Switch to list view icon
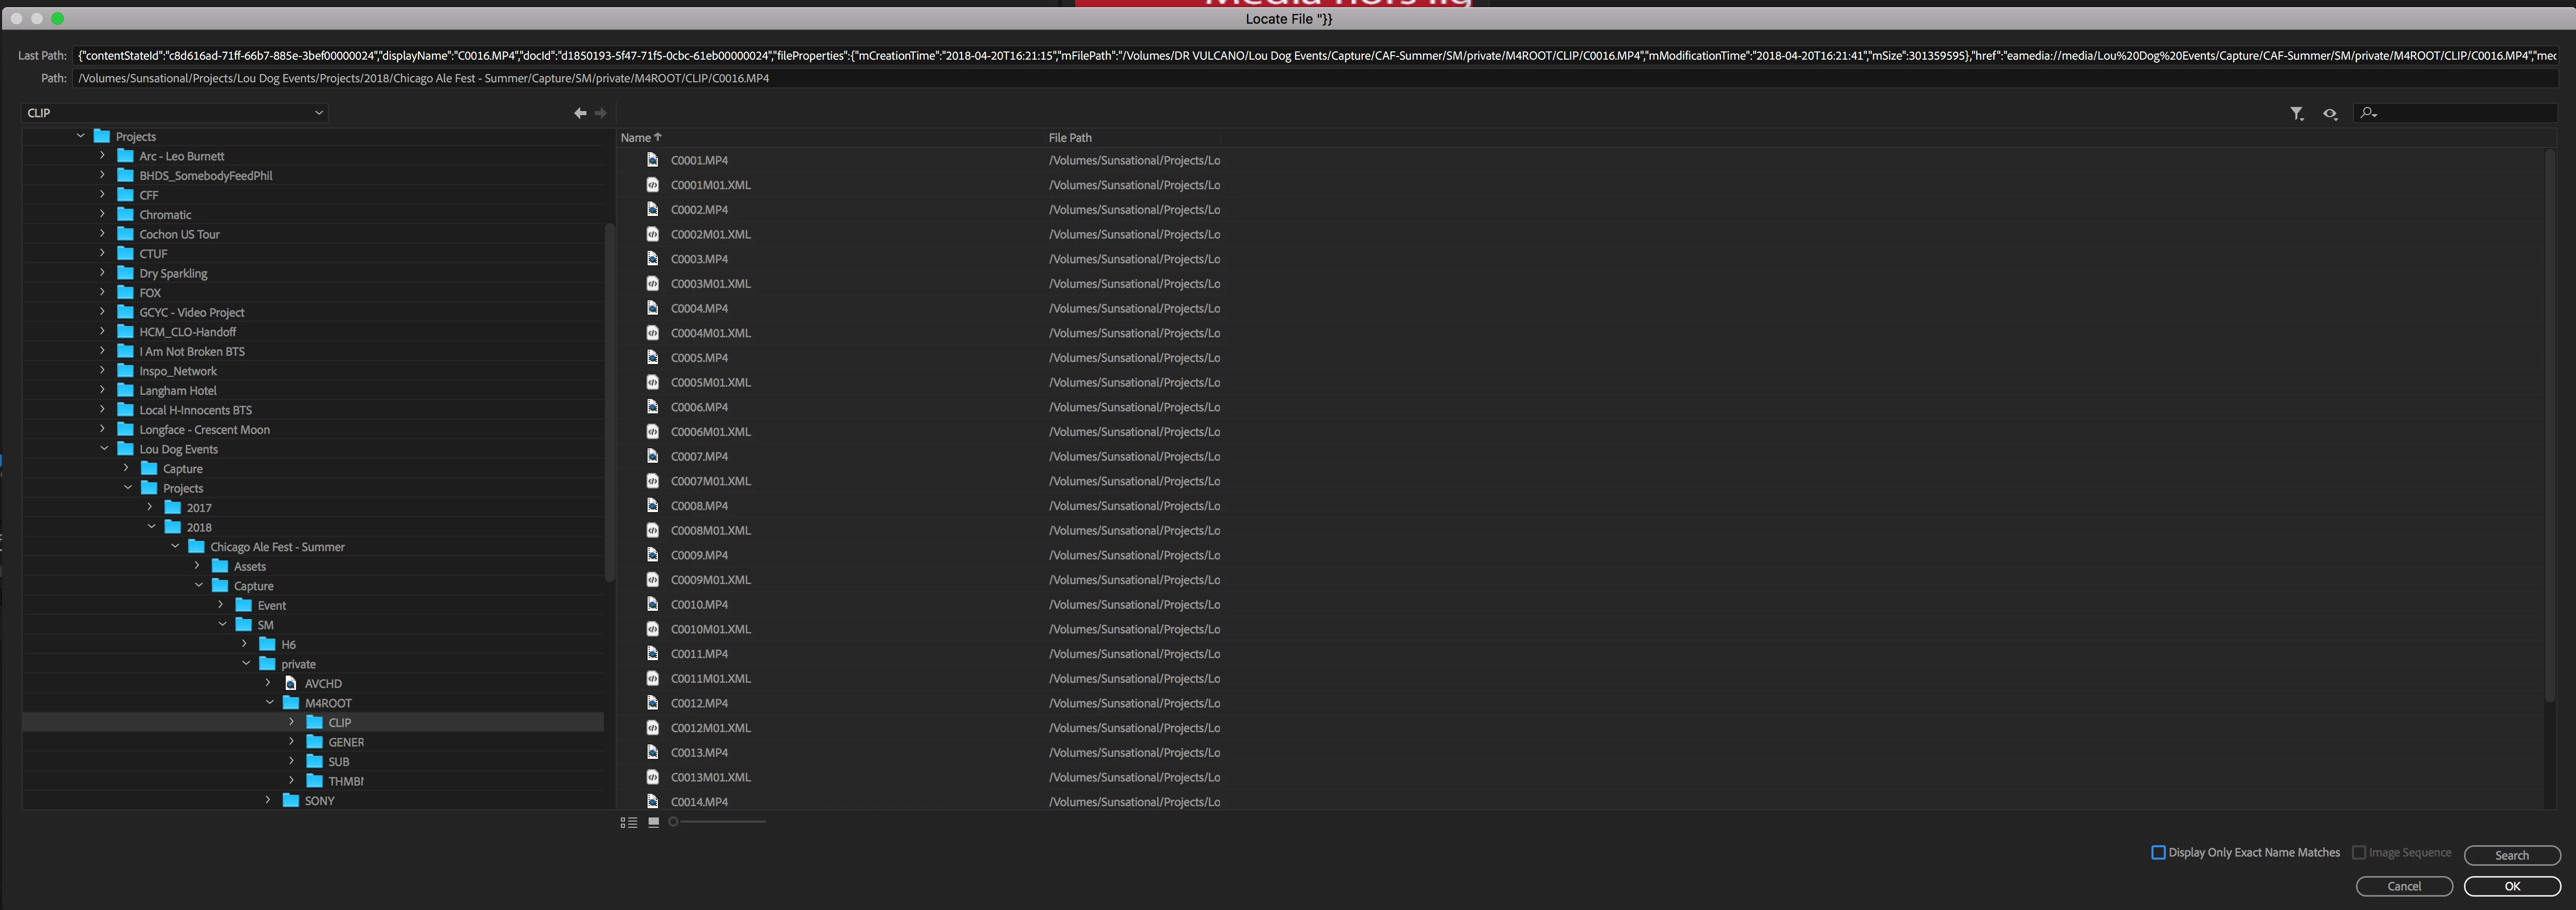The image size is (2576, 910). tap(628, 822)
